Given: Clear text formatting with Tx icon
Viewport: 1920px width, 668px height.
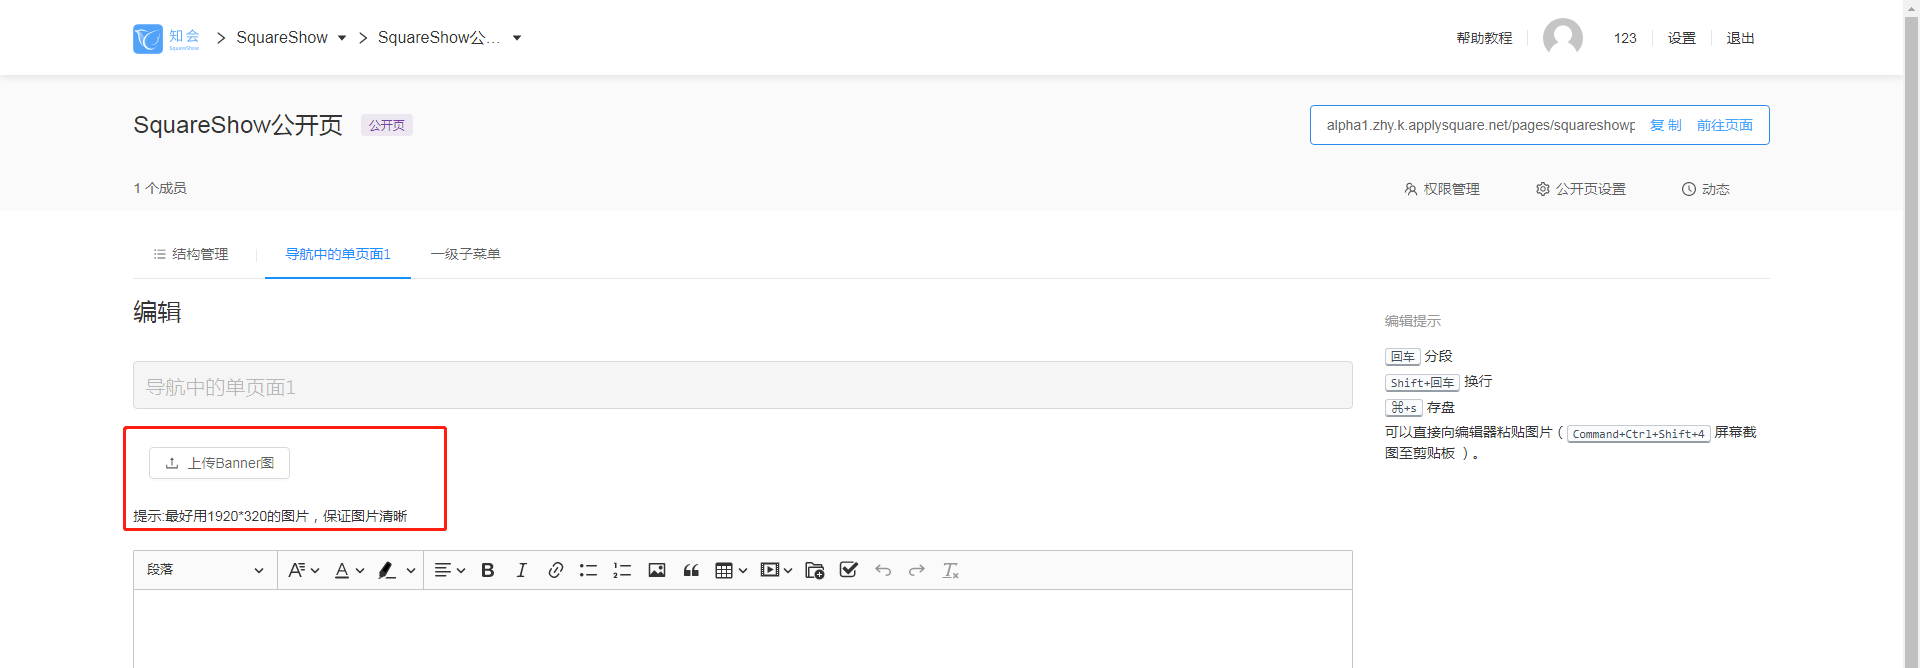Looking at the screenshot, I should (x=950, y=570).
